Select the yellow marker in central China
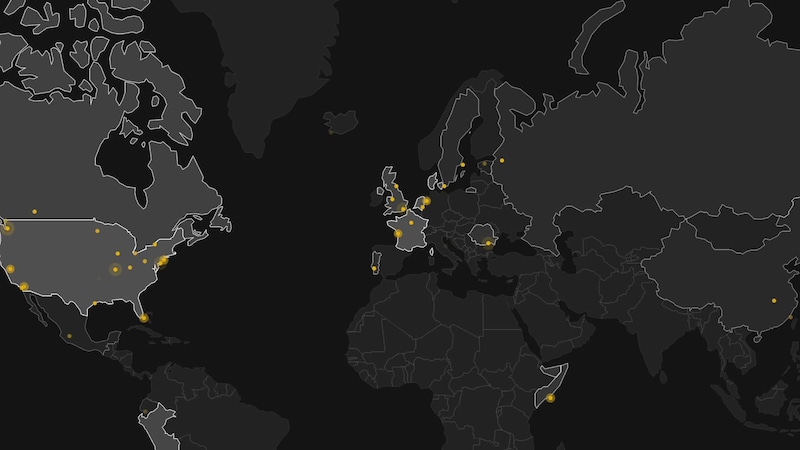 pos(773,300)
